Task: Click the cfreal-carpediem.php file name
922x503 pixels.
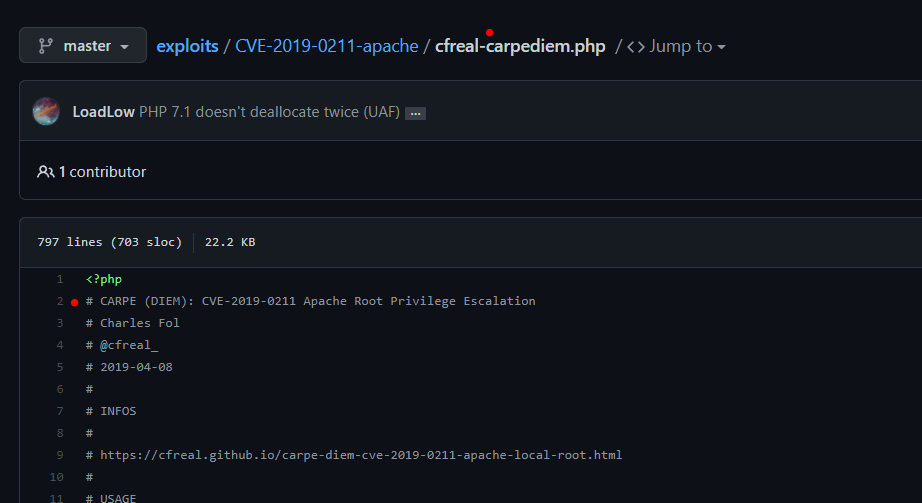Action: (x=520, y=46)
